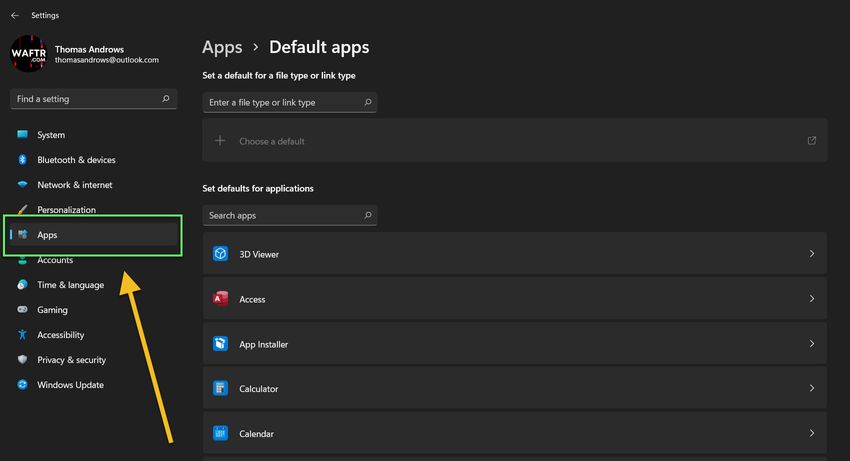
Task: Open the Calendar defaults entry
Action: coord(515,433)
